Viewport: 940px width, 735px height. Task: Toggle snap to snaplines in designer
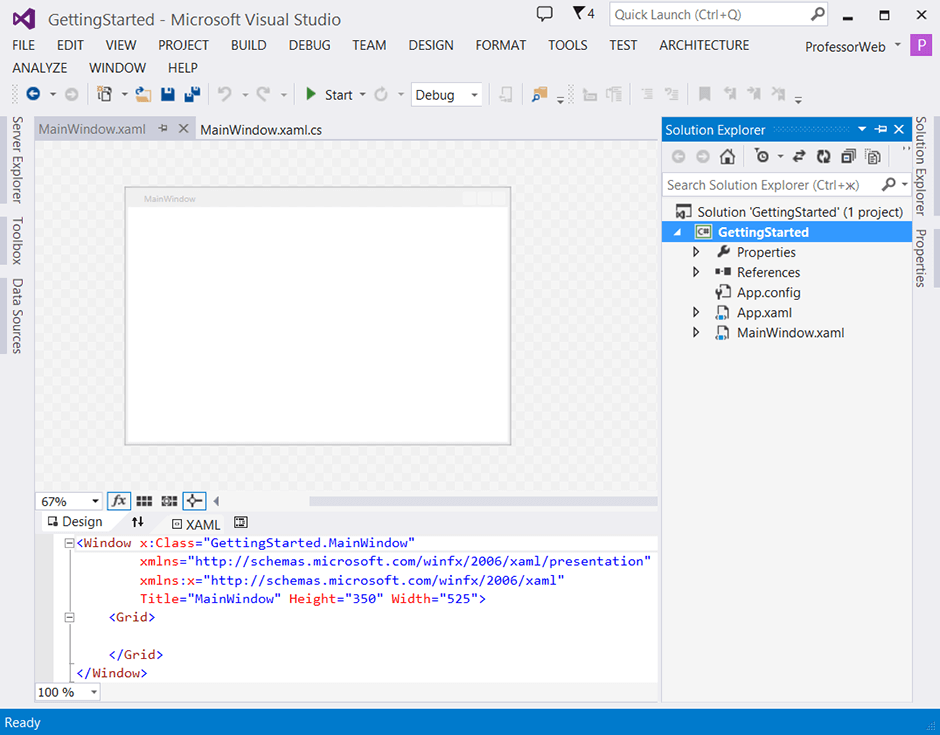click(x=194, y=501)
